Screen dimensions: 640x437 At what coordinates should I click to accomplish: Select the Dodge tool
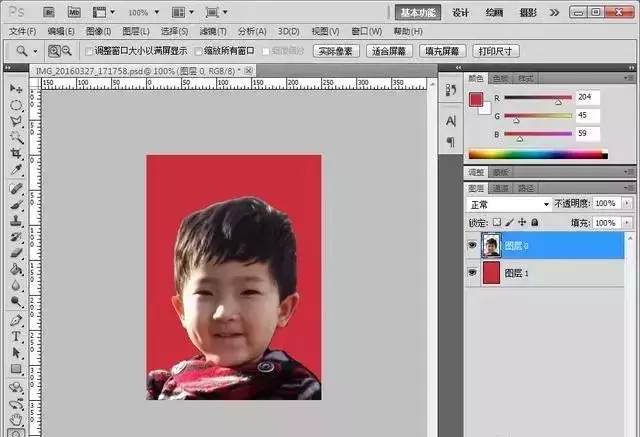click(16, 302)
